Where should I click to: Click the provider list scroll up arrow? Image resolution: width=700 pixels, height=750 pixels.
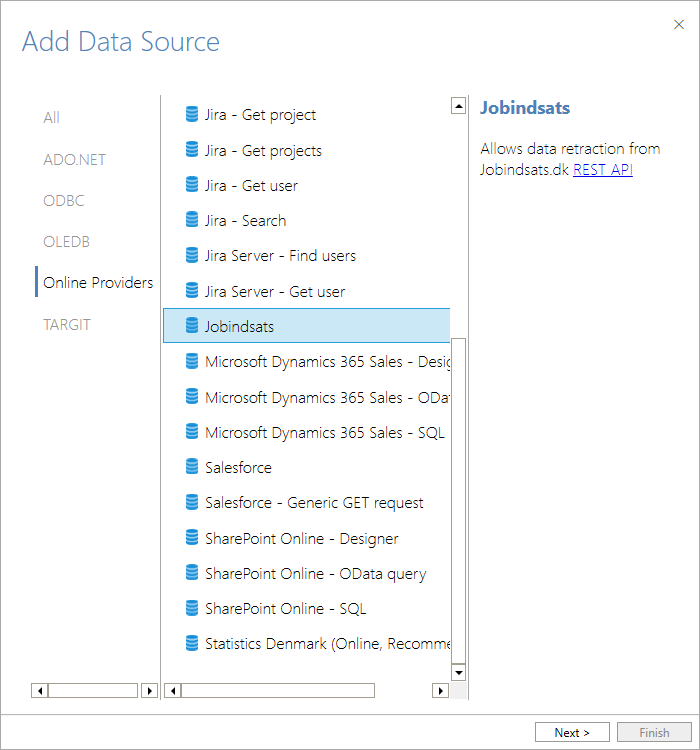pos(458,106)
